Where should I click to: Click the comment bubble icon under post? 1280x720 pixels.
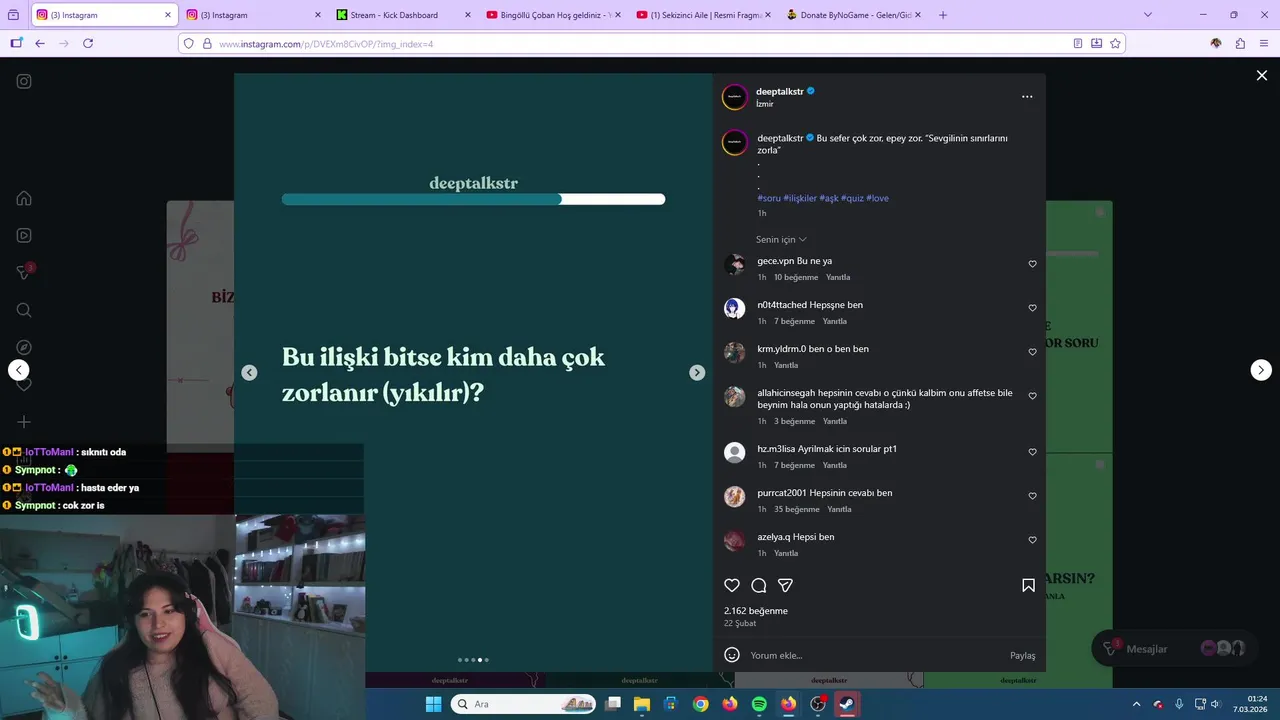(x=759, y=585)
